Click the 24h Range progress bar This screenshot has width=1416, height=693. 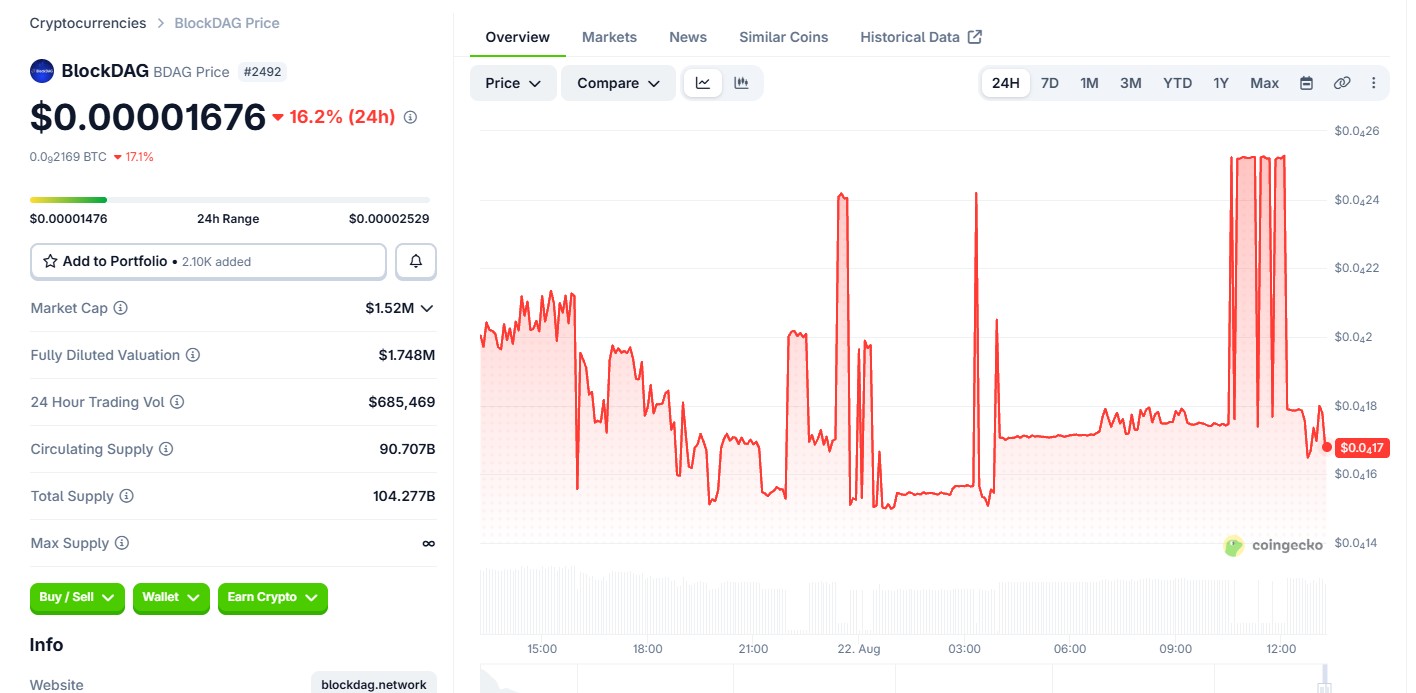click(230, 200)
